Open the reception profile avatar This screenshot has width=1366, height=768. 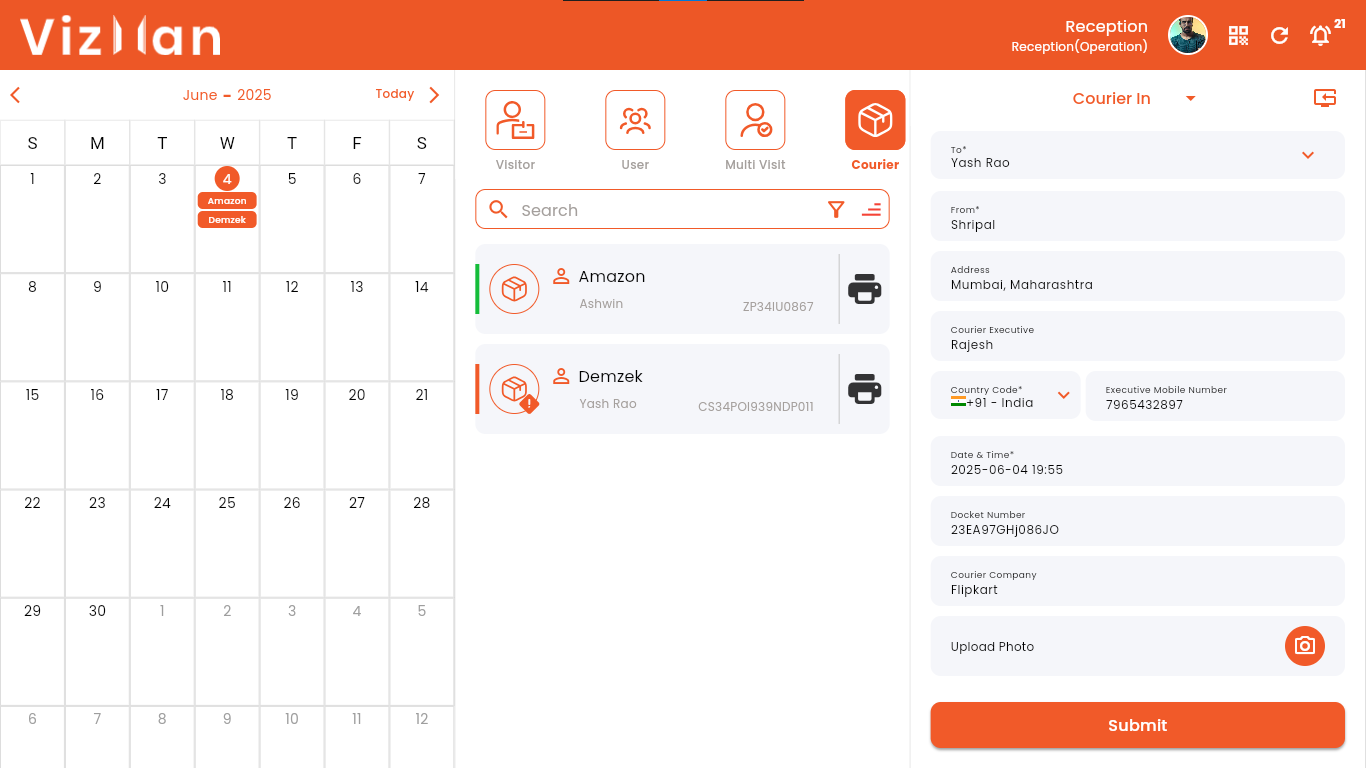(x=1188, y=36)
